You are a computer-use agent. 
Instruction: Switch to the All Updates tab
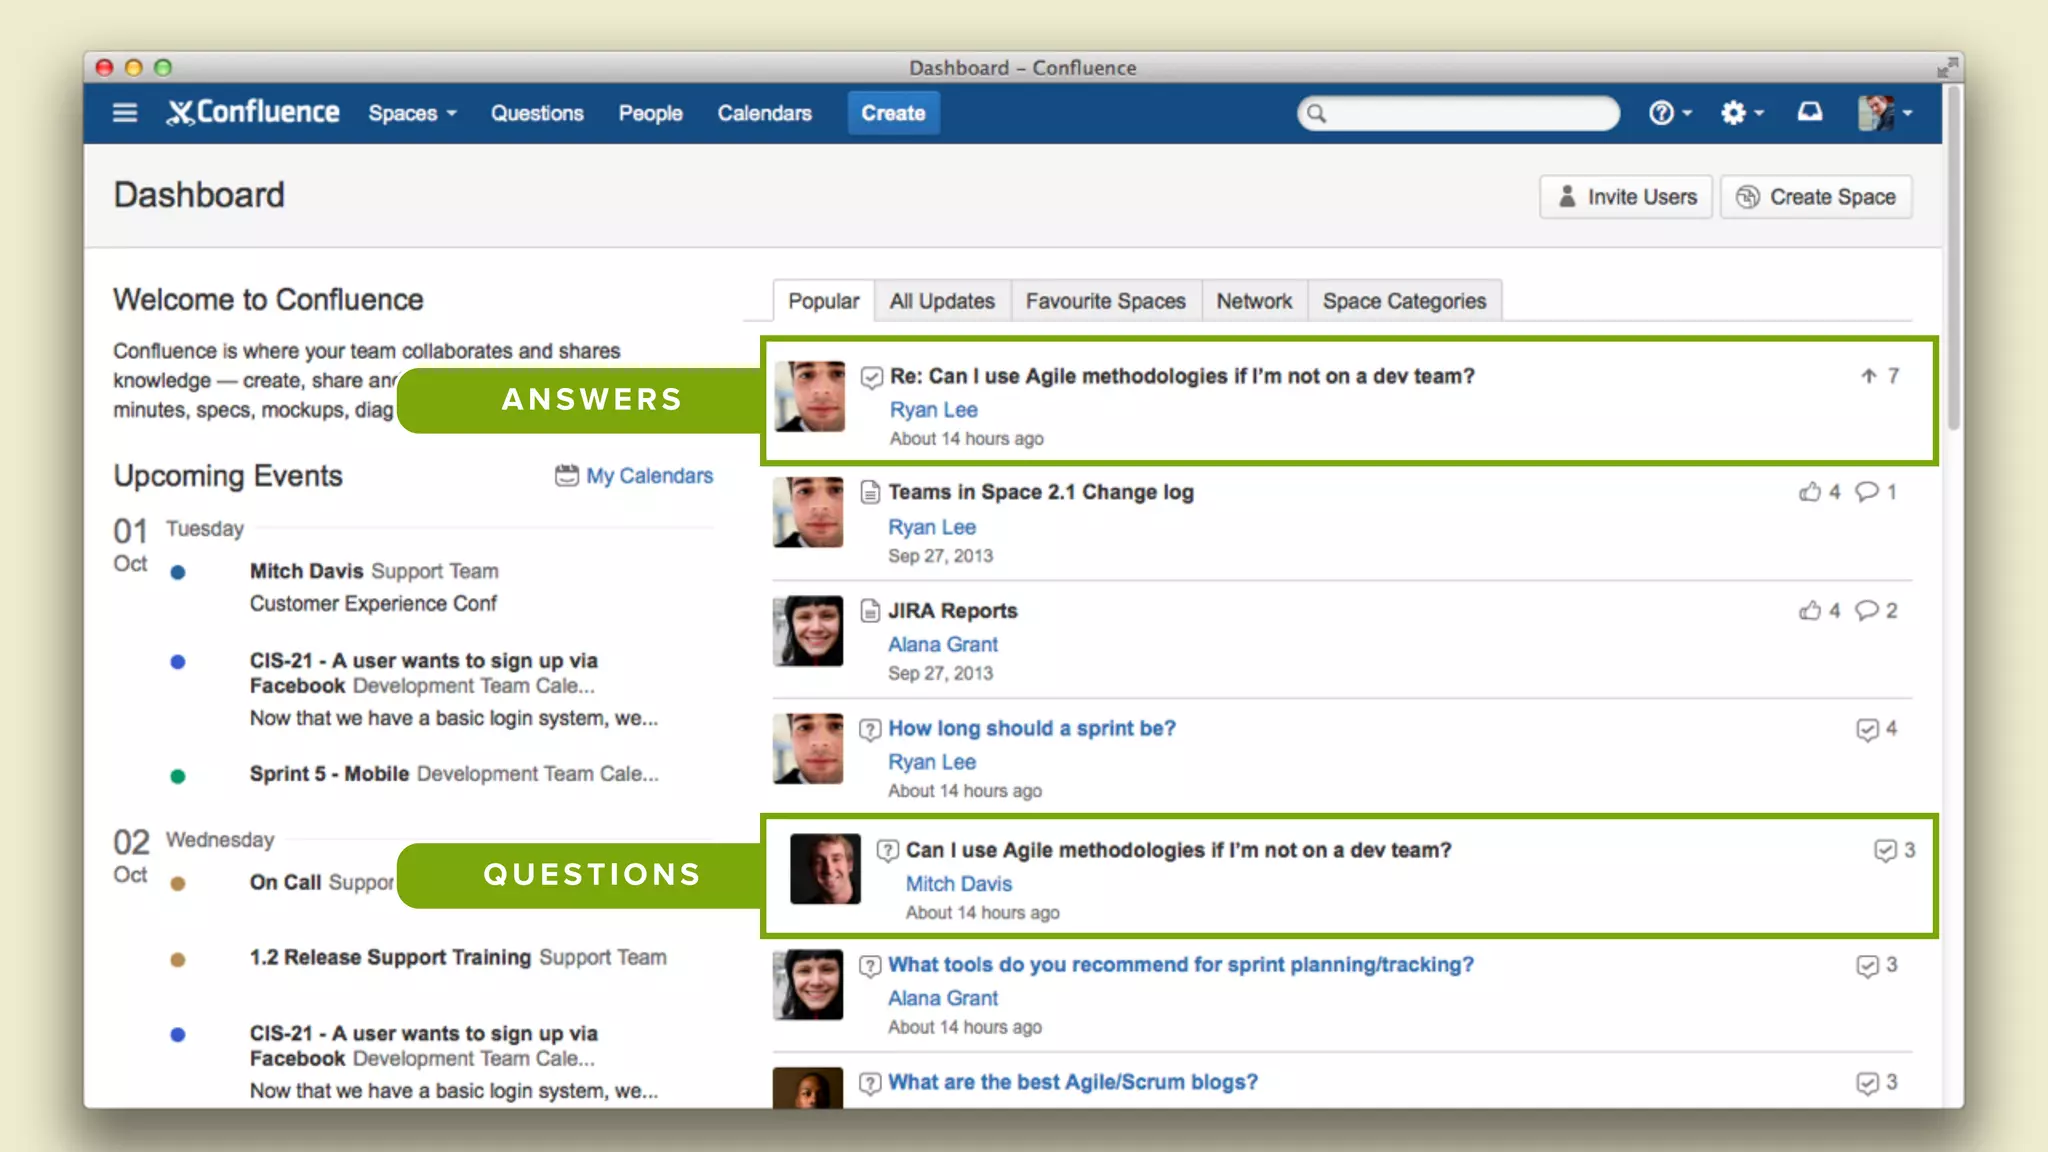[942, 301]
